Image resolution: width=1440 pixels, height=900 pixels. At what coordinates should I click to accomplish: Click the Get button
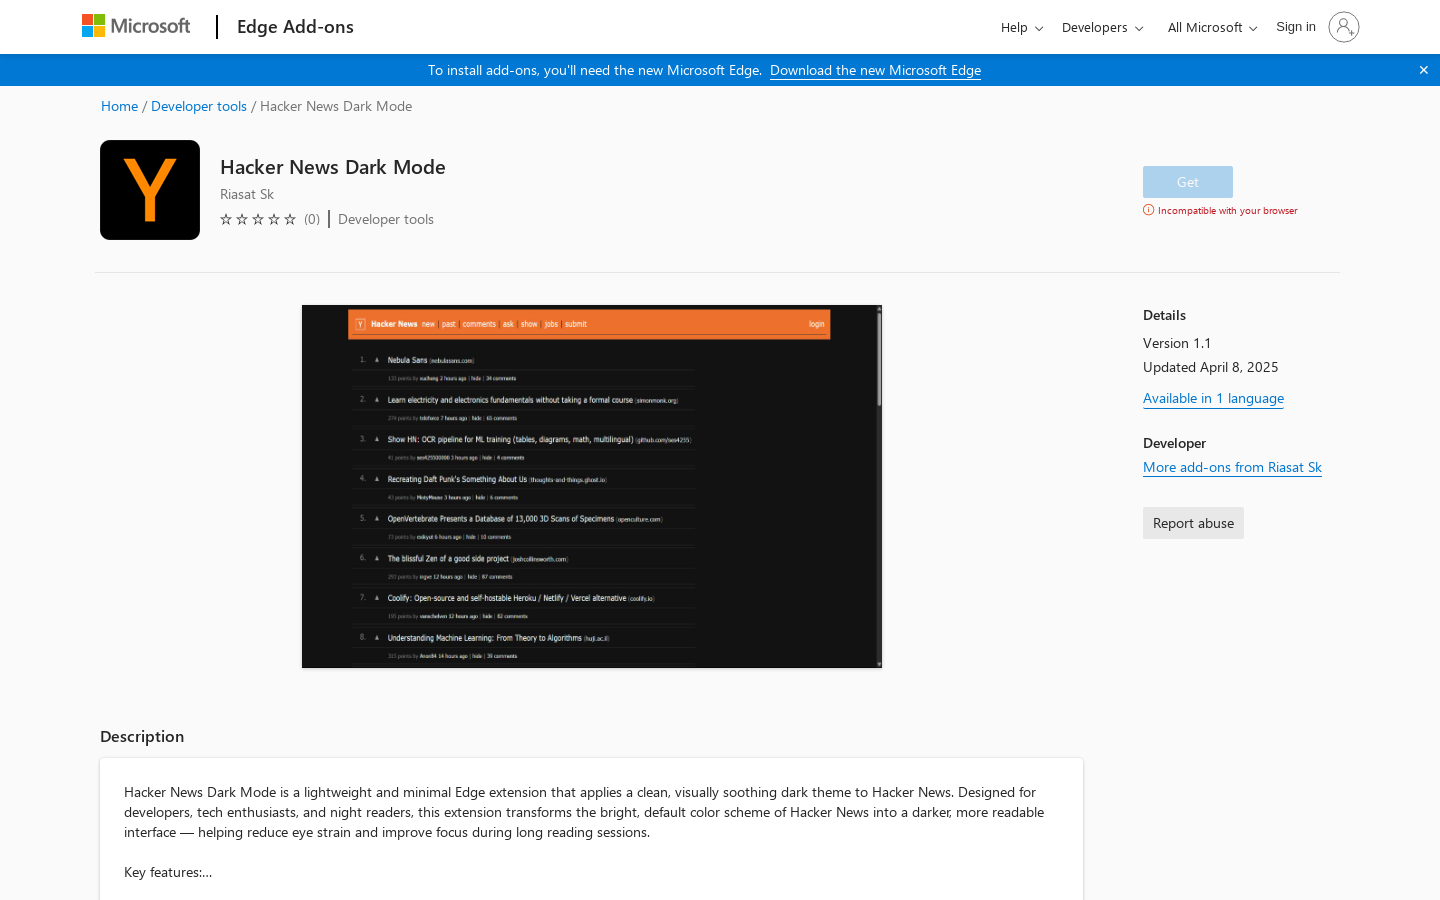(x=1188, y=182)
